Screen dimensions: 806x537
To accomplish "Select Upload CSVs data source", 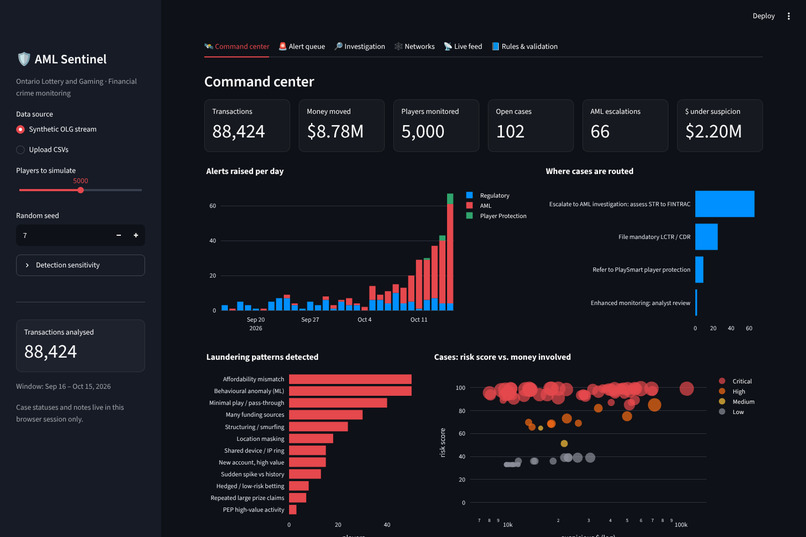I will (x=42, y=150).
